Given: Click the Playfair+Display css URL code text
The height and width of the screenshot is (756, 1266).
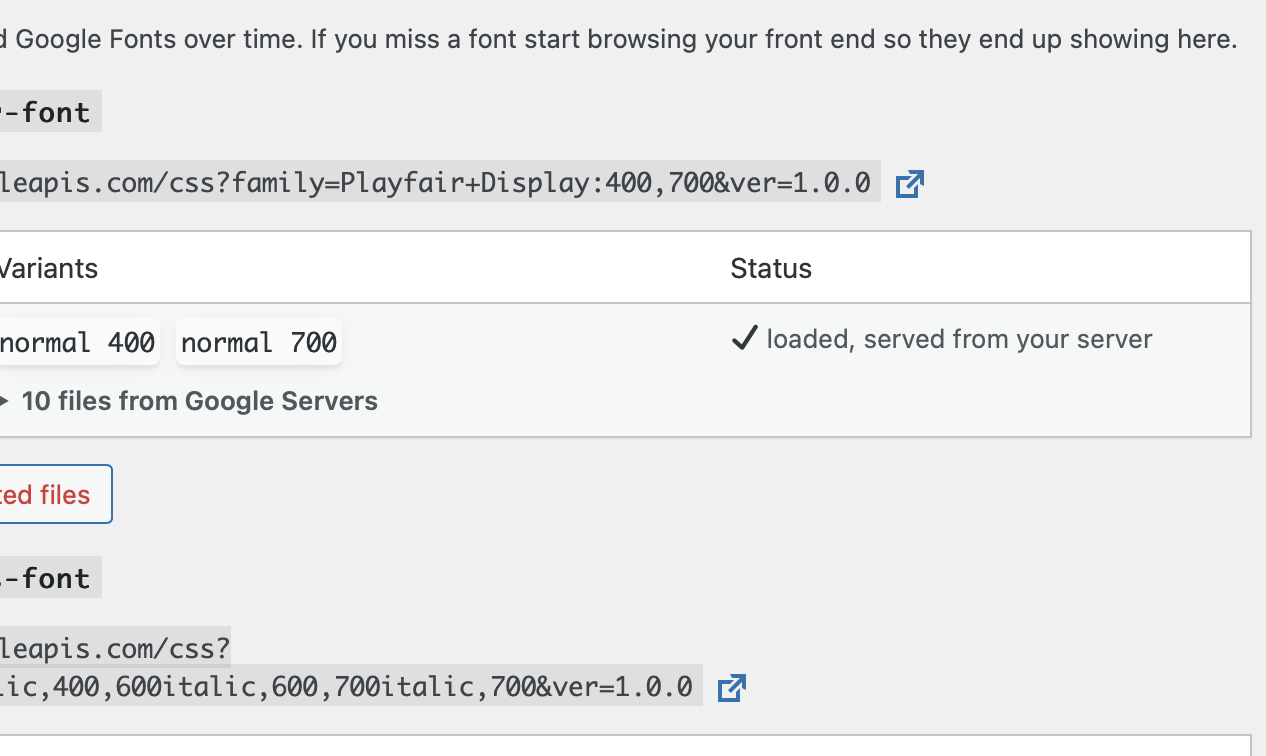Looking at the screenshot, I should pos(438,182).
